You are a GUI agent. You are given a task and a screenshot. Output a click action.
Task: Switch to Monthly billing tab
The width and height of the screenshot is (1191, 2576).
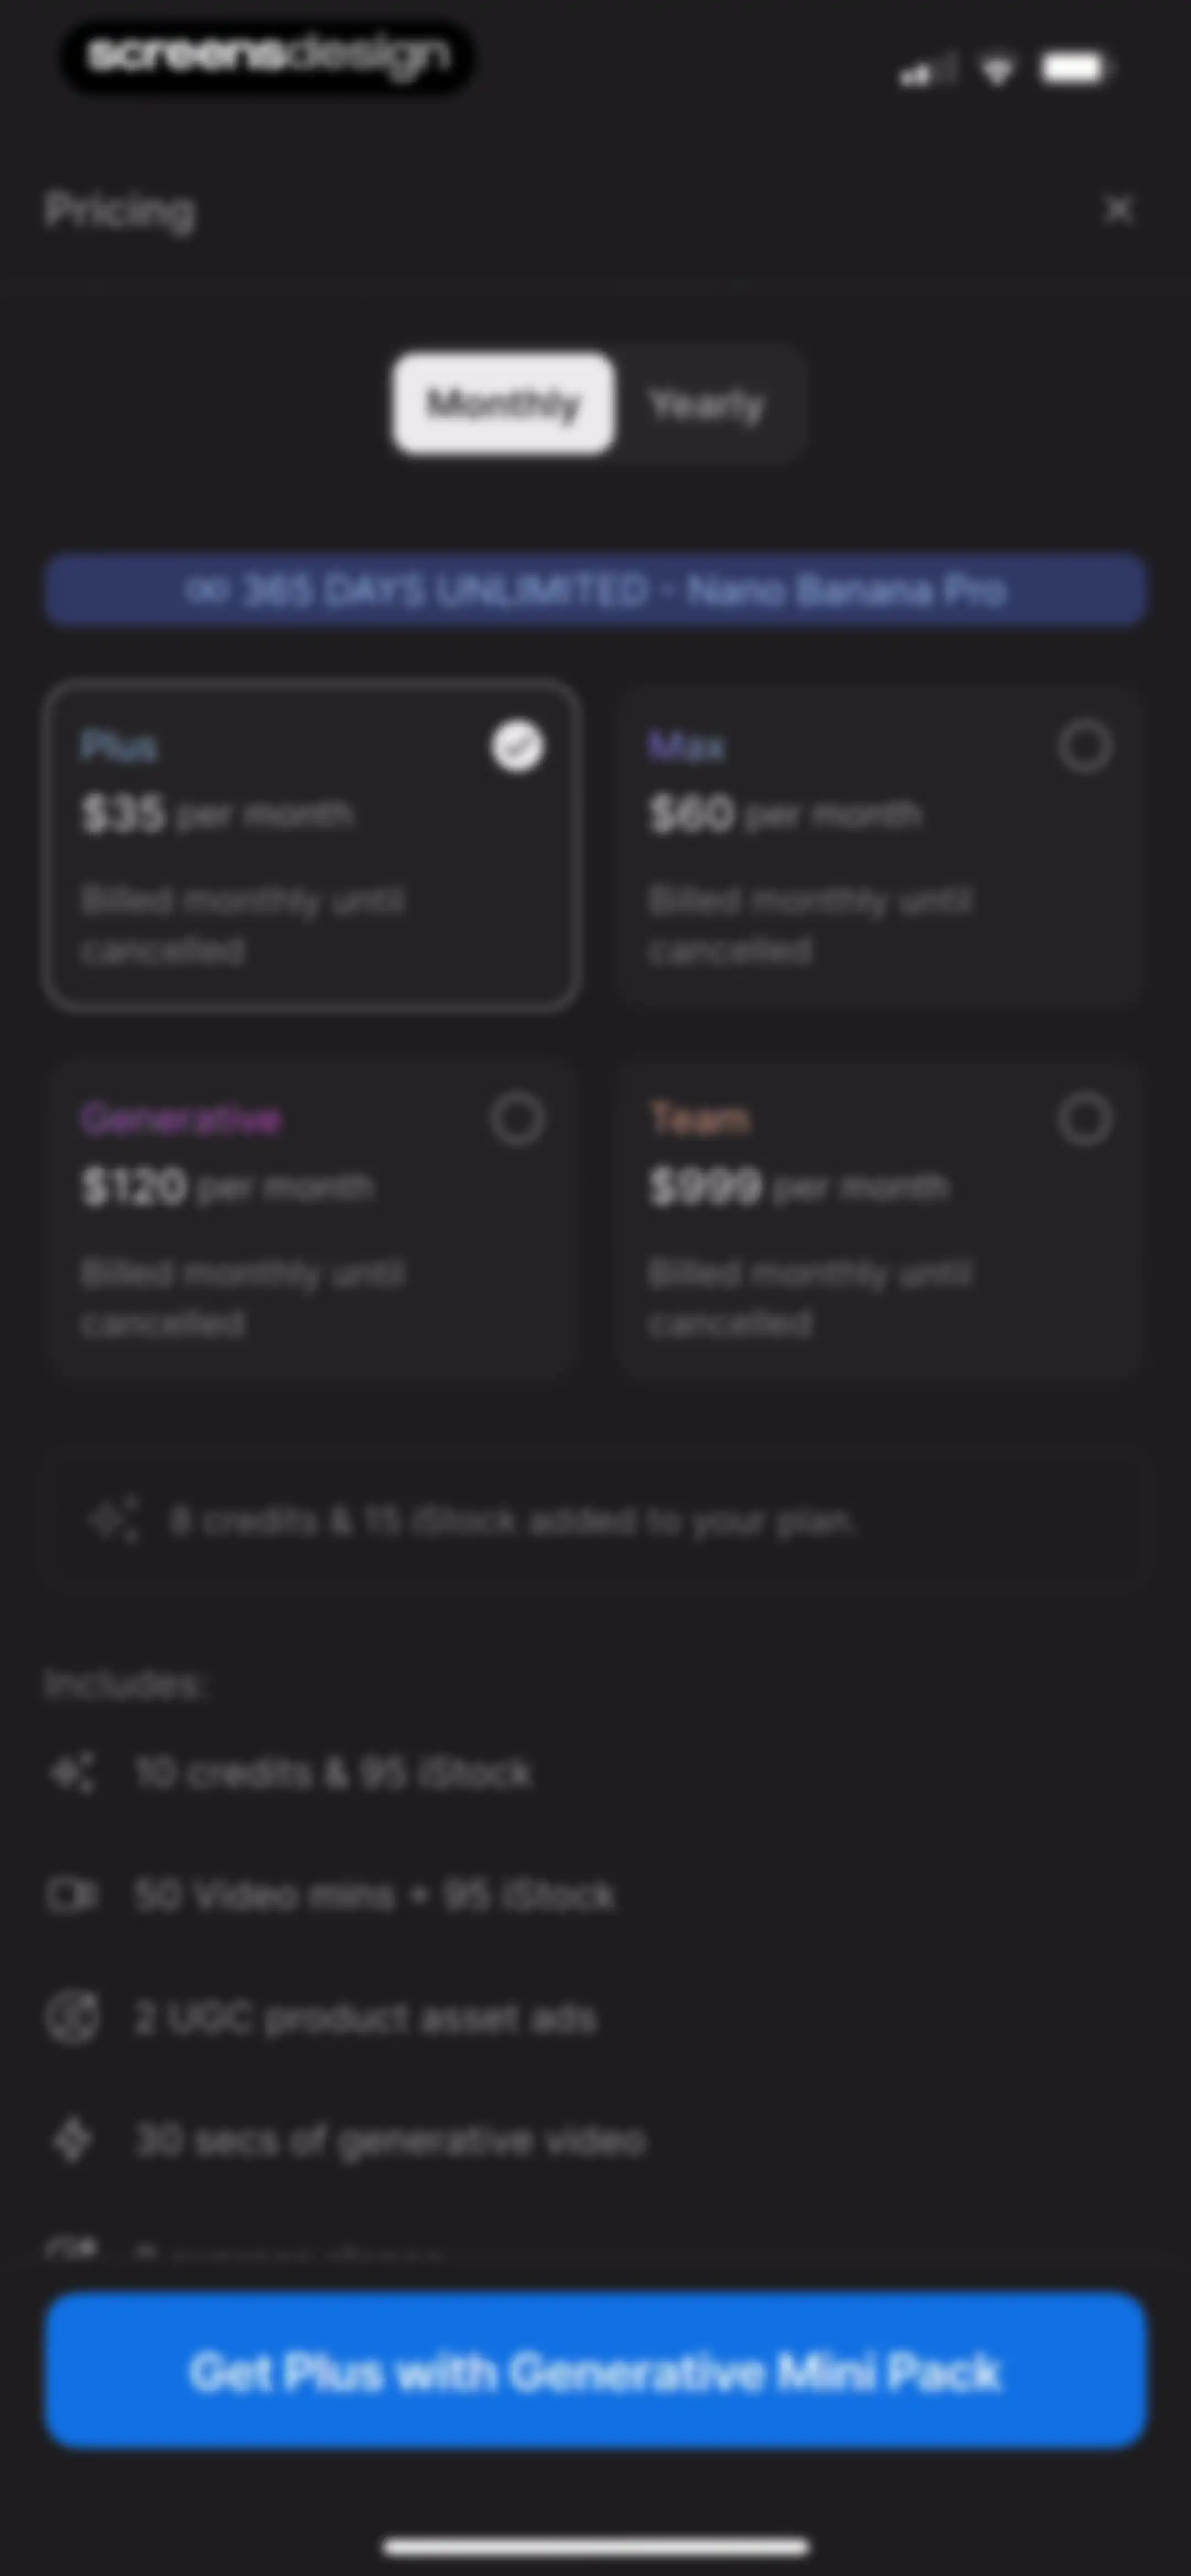503,404
